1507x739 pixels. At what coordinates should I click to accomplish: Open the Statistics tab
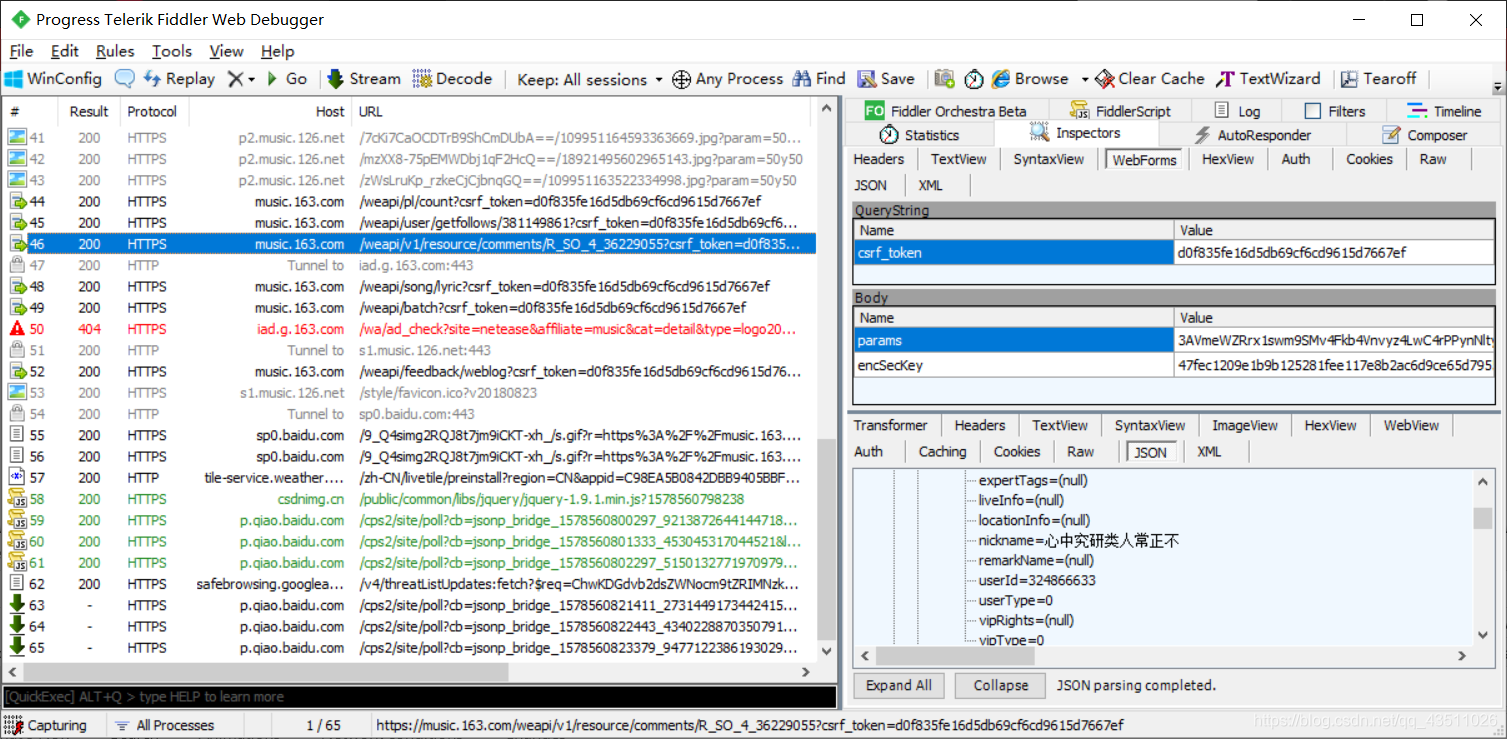tap(919, 135)
